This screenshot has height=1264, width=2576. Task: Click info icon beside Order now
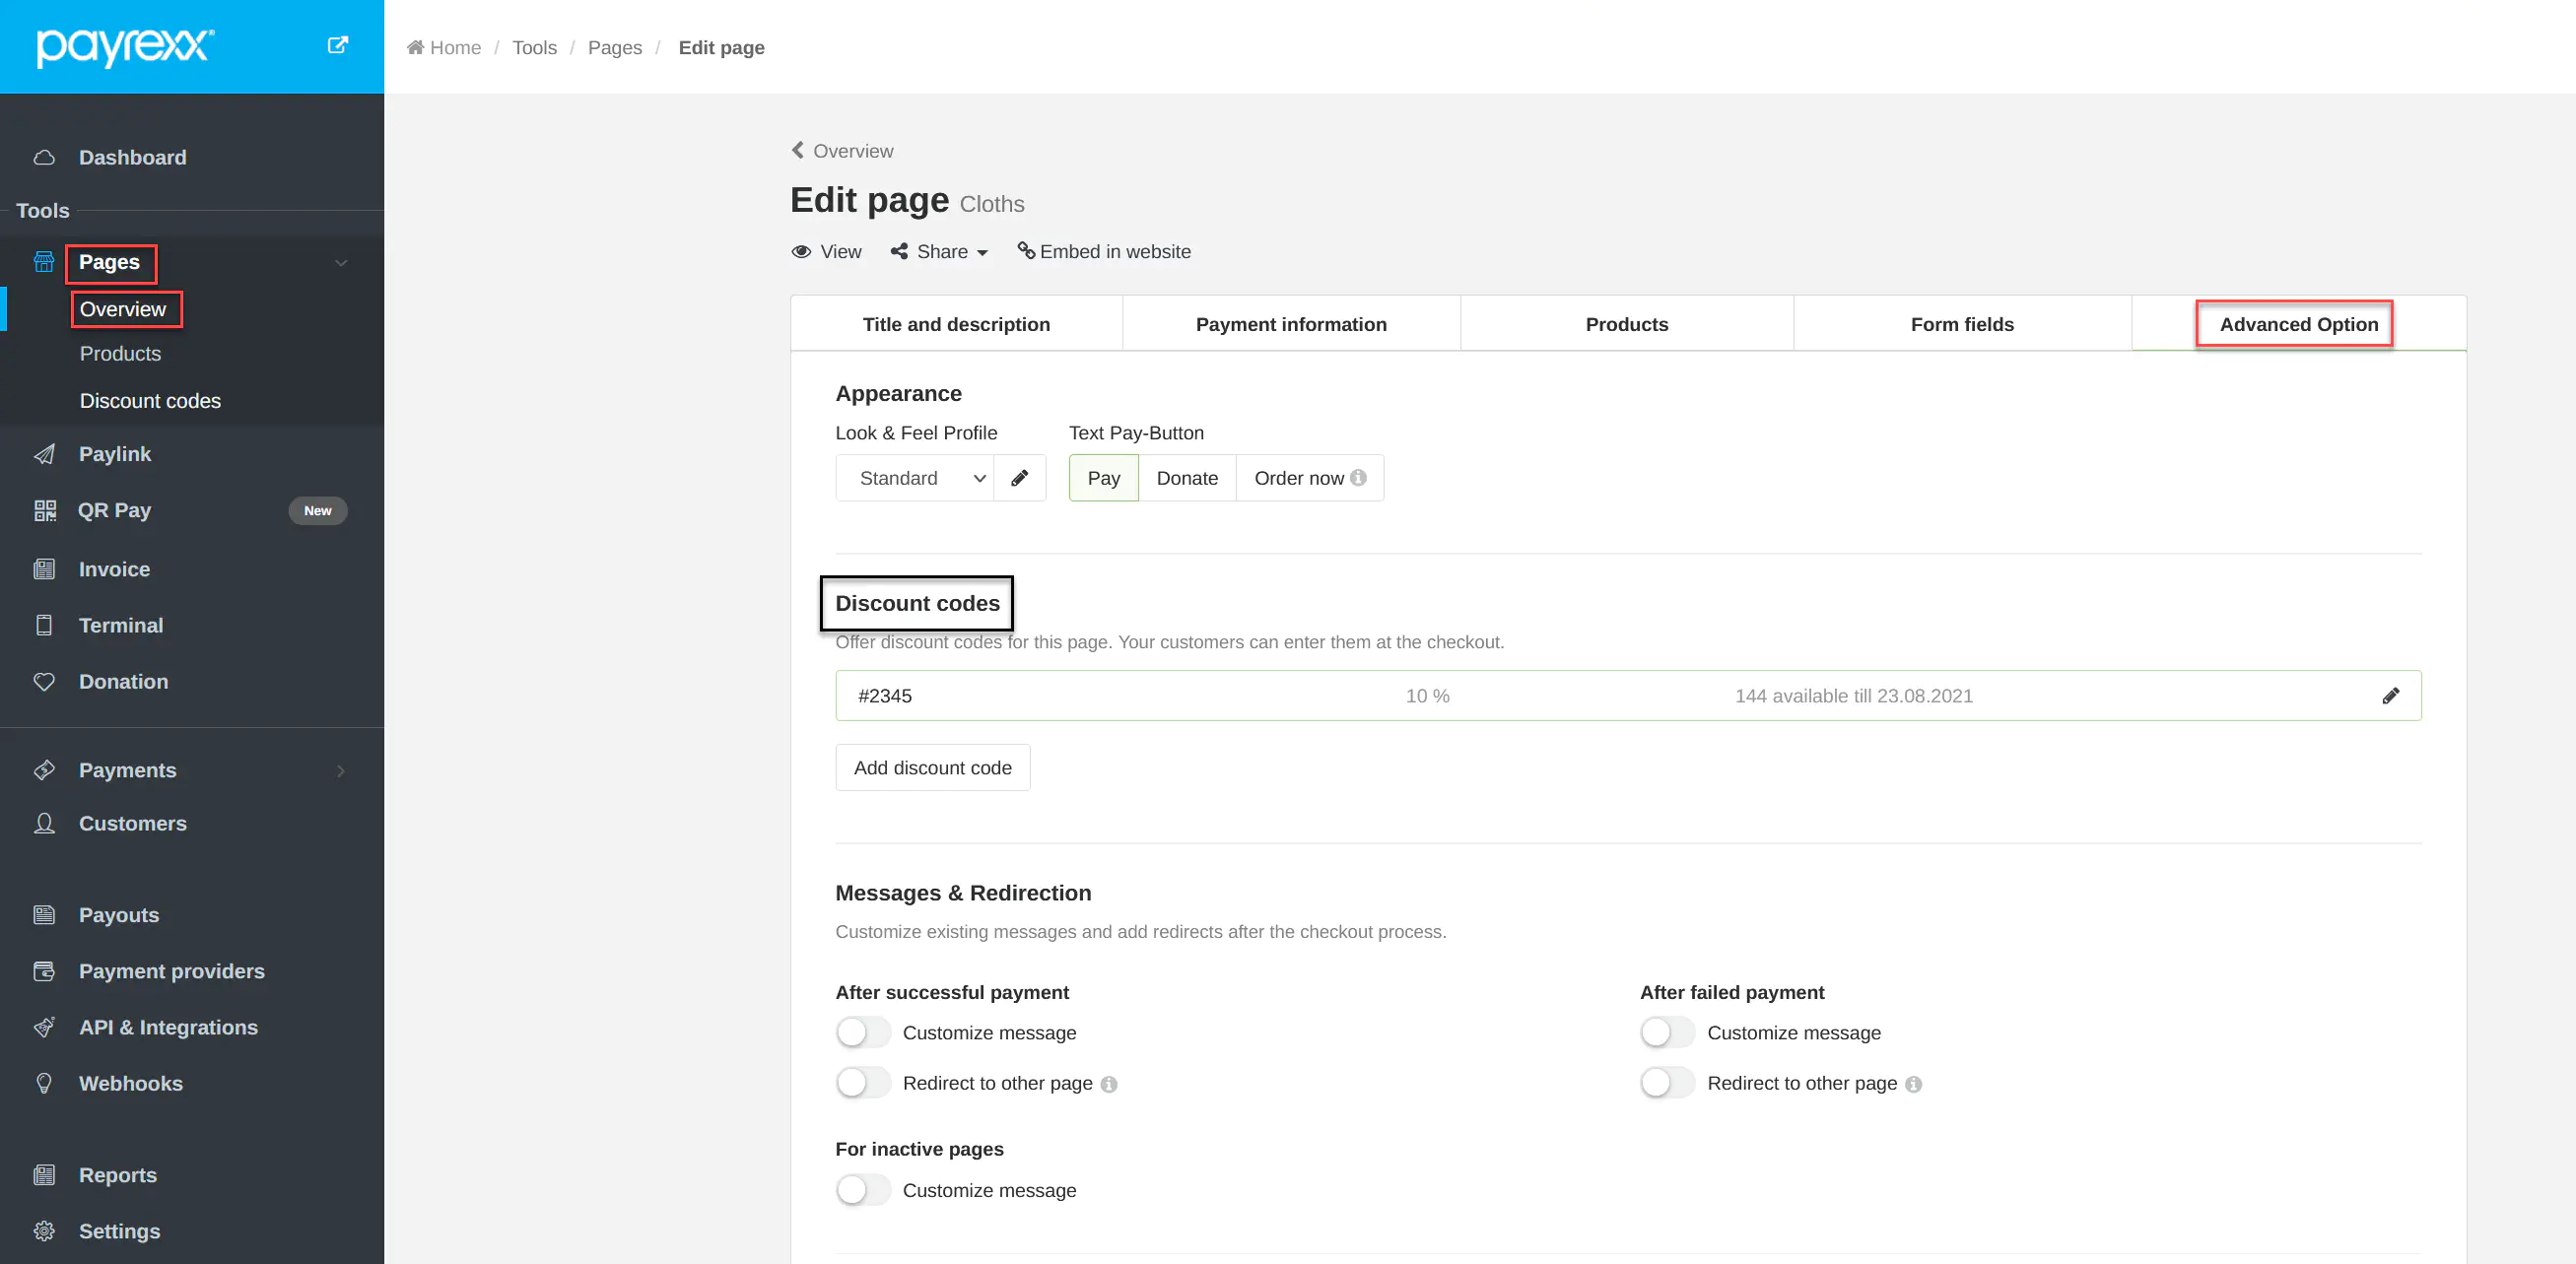(1358, 478)
